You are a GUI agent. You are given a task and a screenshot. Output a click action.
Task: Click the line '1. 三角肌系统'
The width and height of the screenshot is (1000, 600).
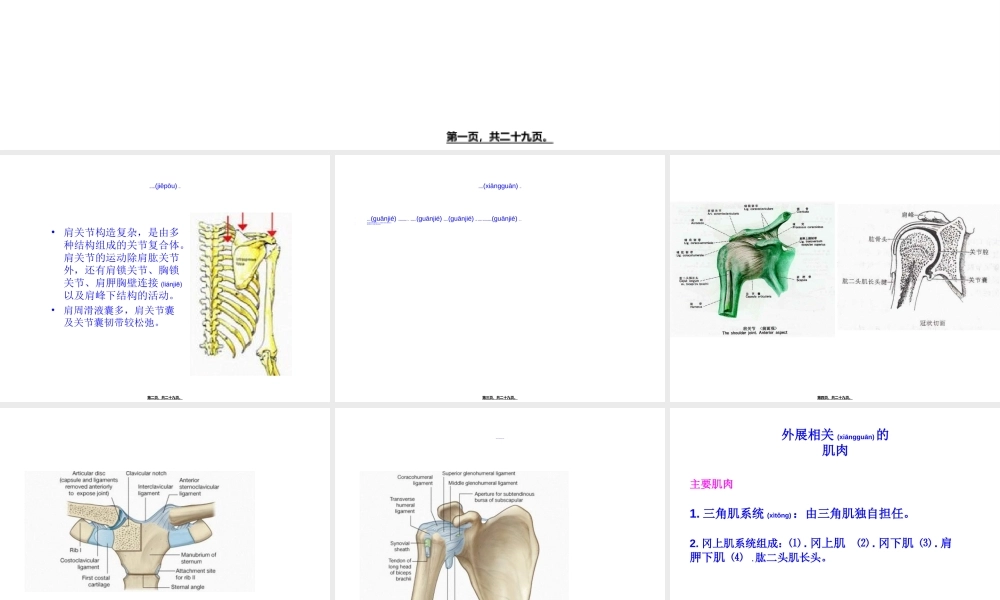pos(799,514)
